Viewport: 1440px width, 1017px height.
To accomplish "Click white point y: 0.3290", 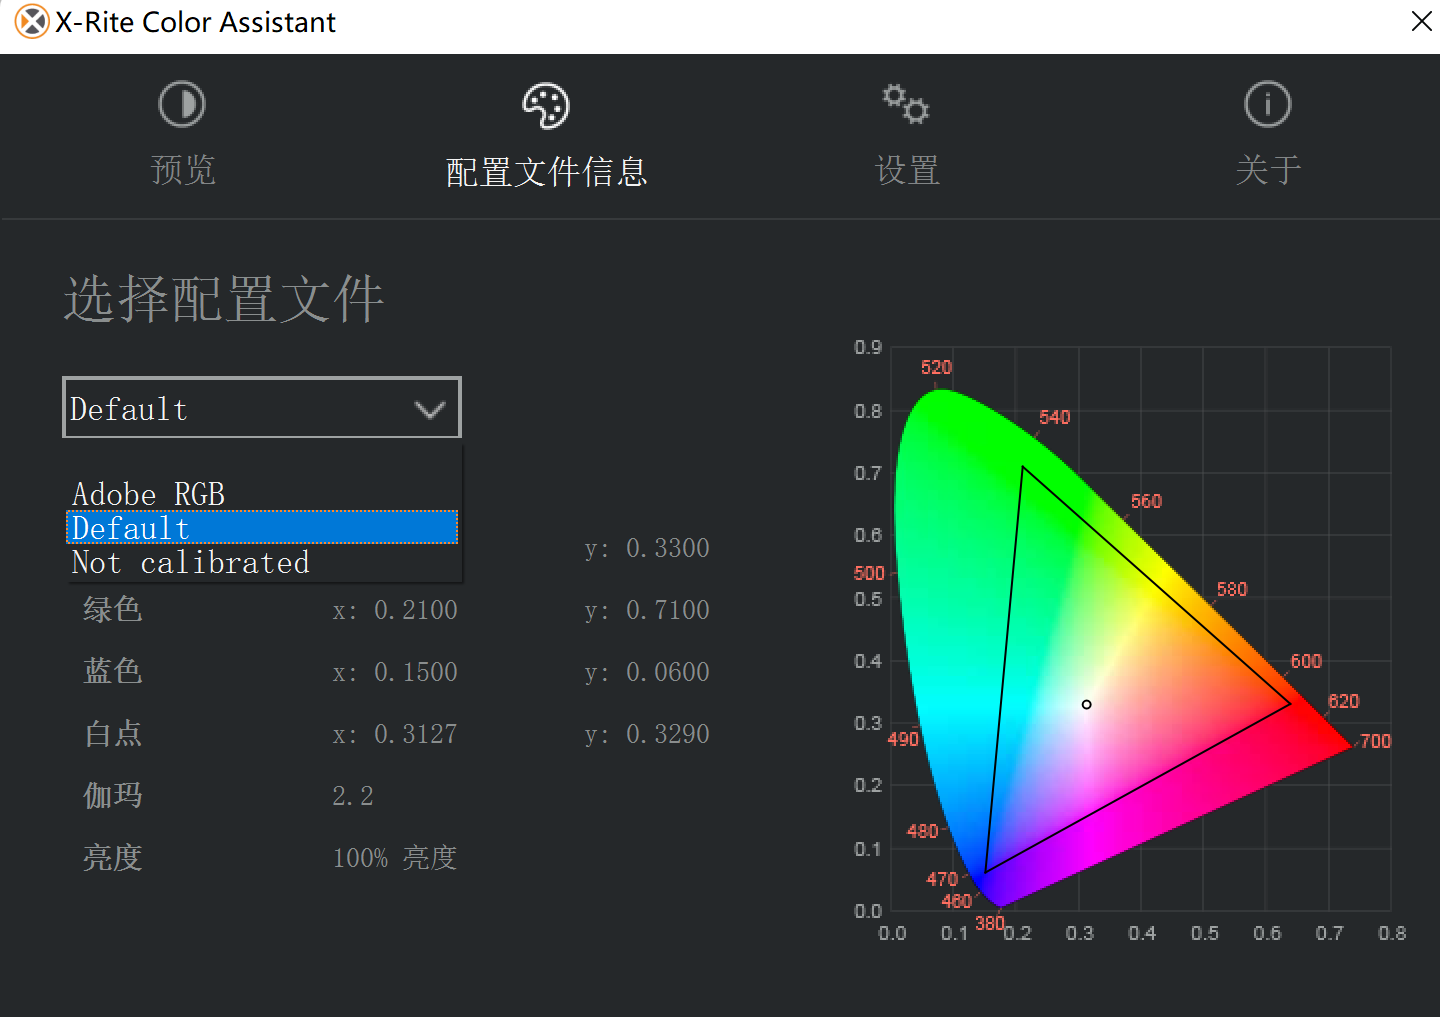I will pos(647,734).
